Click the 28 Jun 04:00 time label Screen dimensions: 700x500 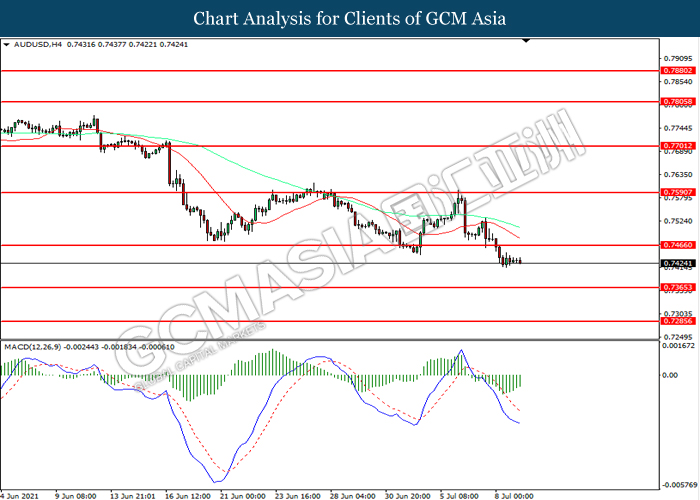[353, 496]
